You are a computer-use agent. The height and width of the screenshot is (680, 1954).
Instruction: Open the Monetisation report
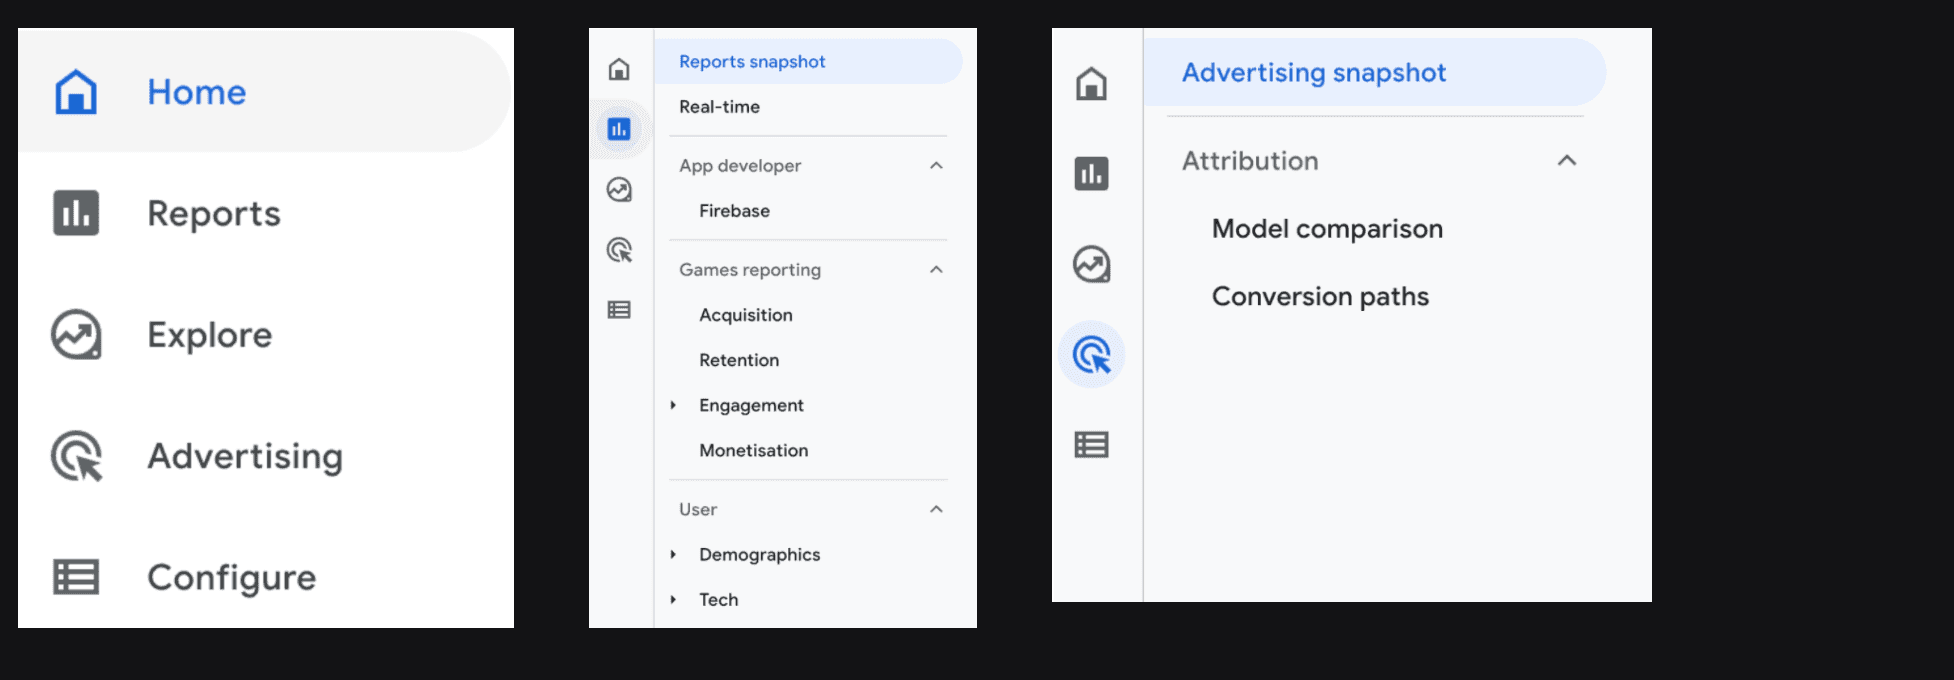pyautogui.click(x=754, y=450)
